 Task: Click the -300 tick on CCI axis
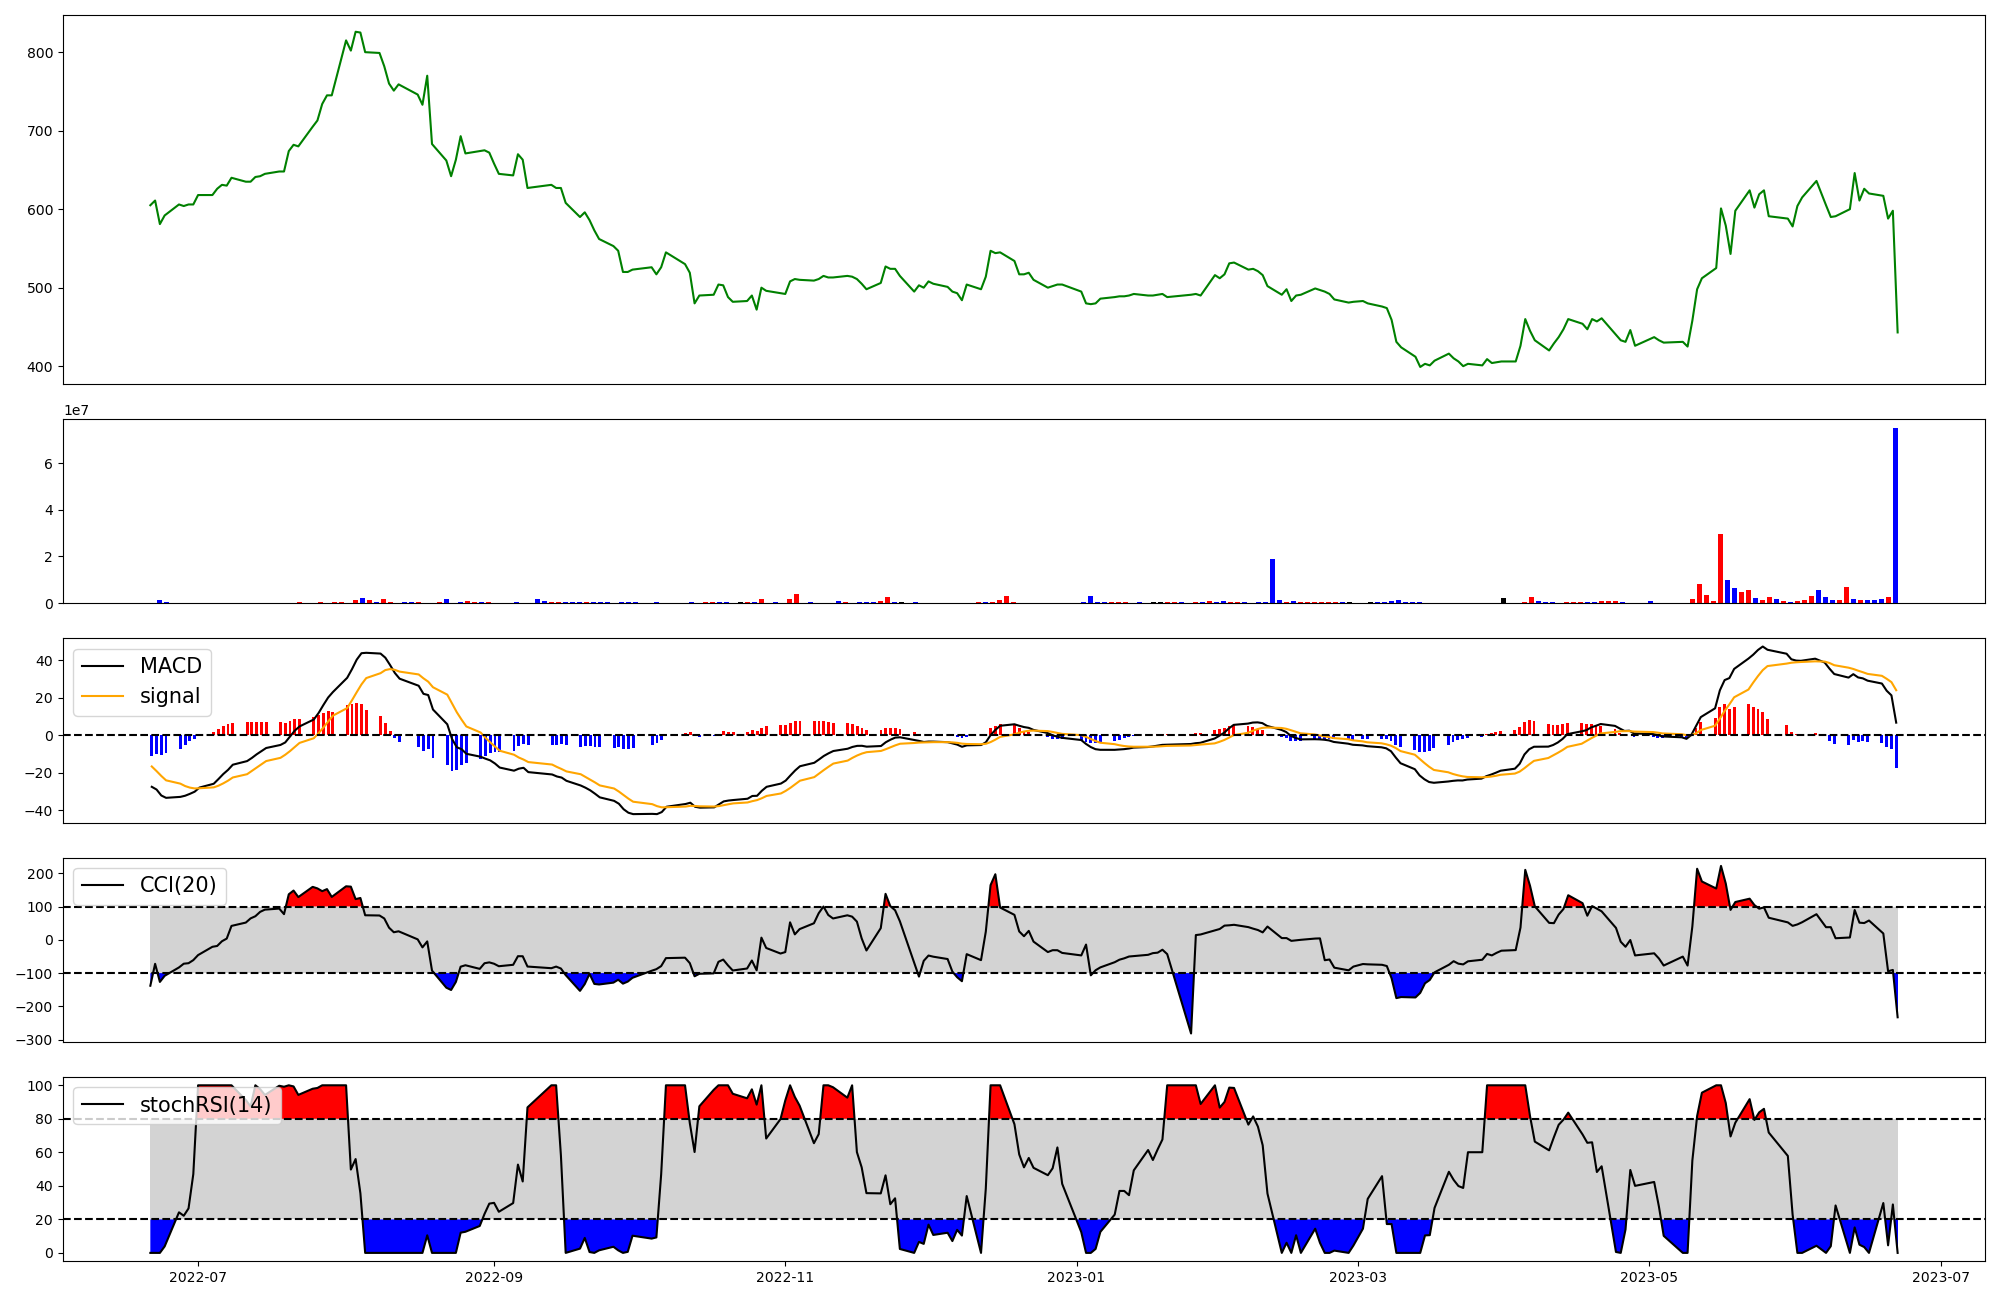coord(34,1040)
